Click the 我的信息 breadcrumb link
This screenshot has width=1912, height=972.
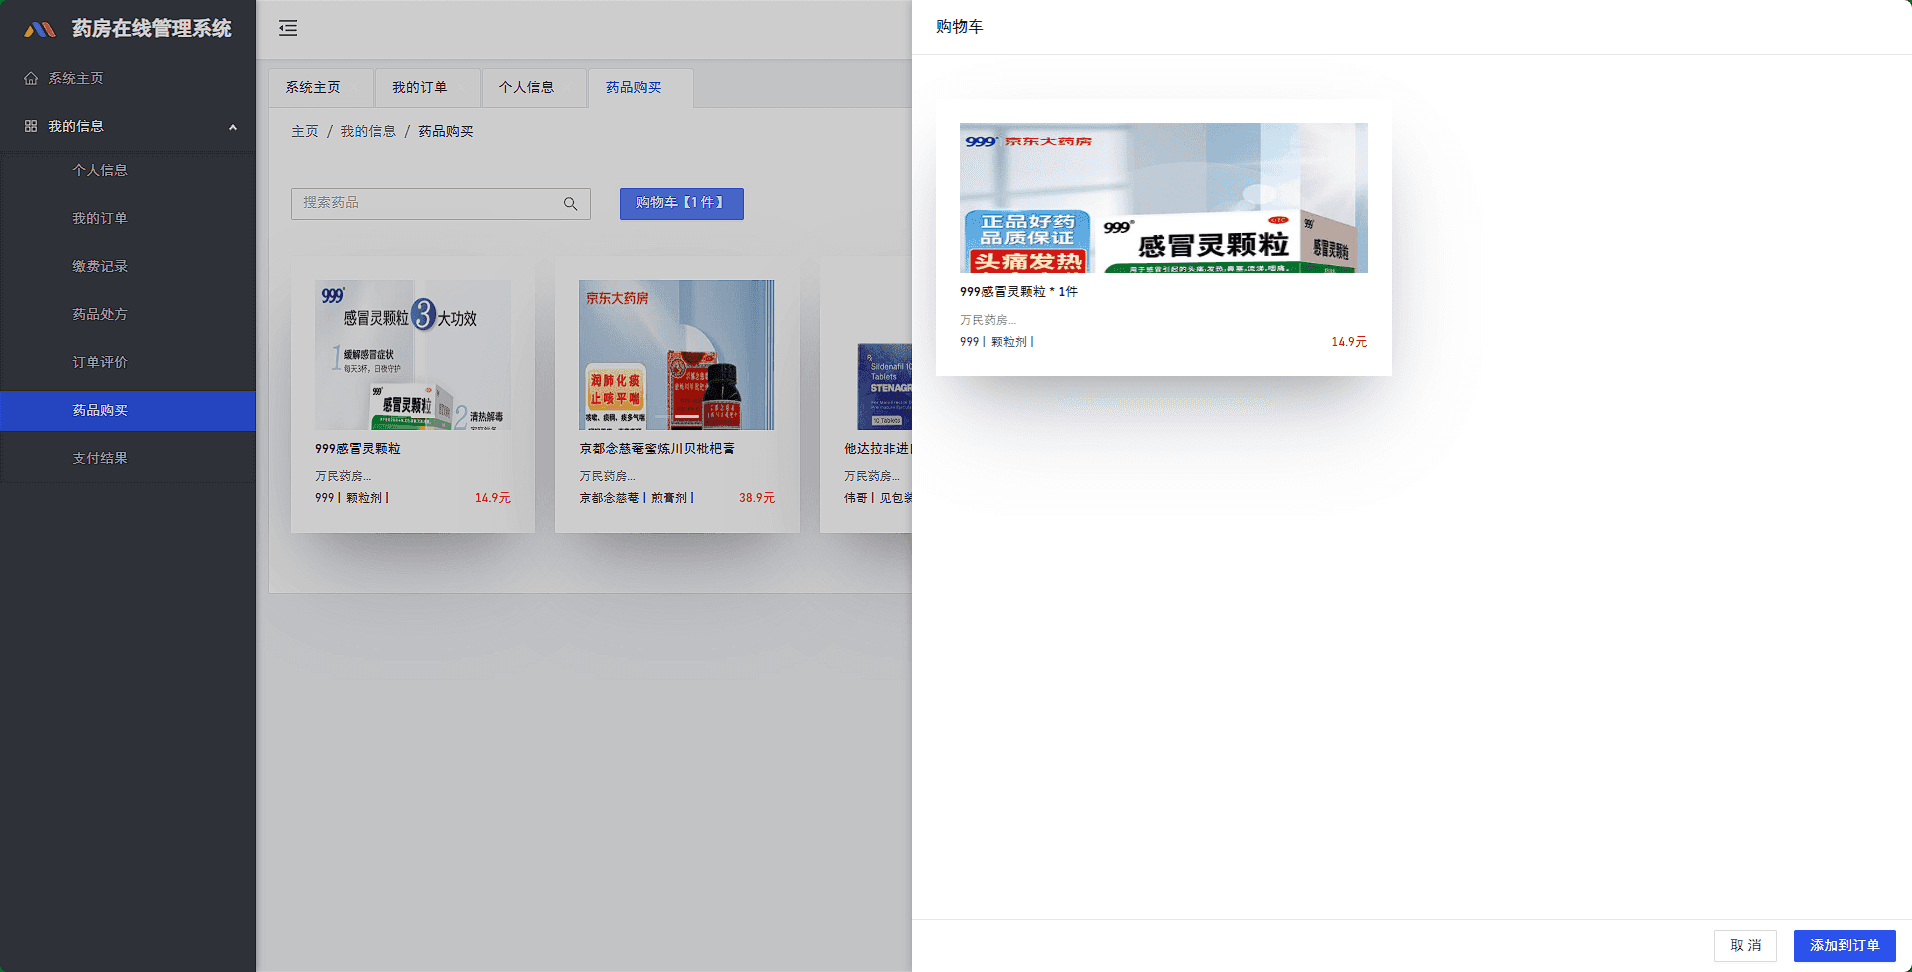(368, 132)
